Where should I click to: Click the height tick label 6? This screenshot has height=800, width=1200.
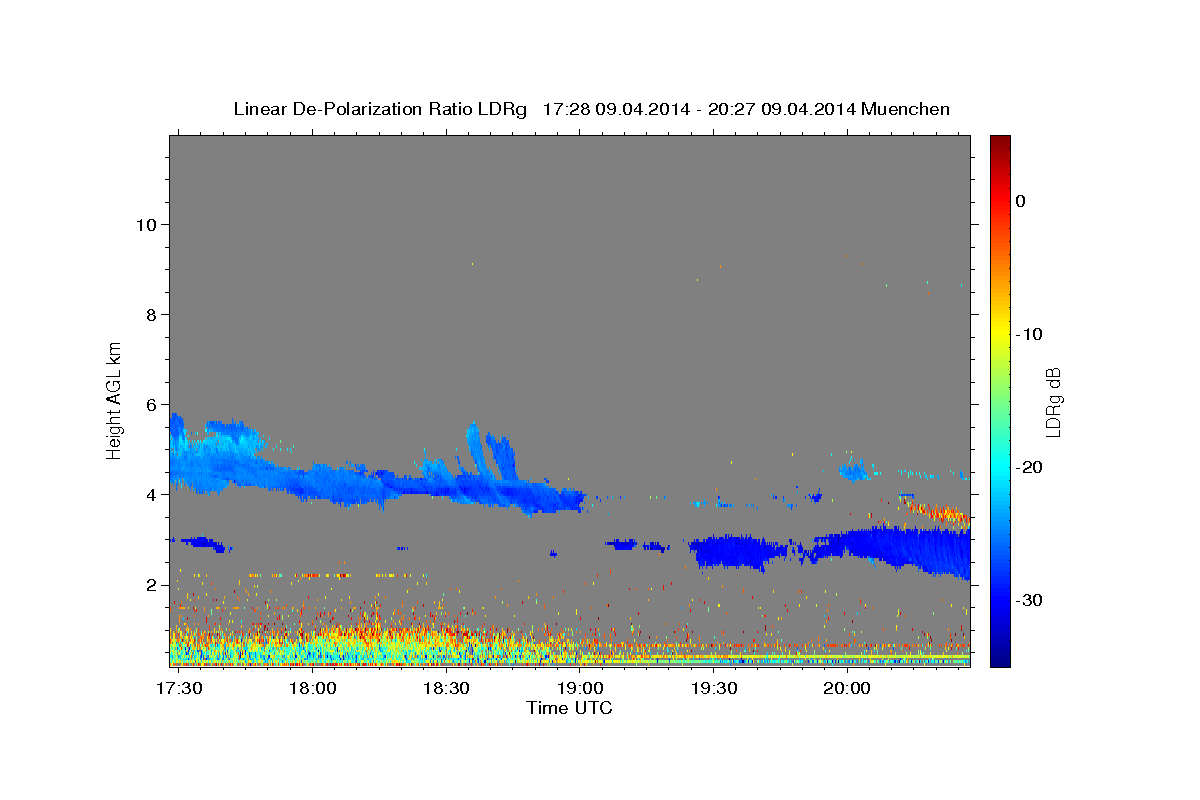pyautogui.click(x=151, y=405)
